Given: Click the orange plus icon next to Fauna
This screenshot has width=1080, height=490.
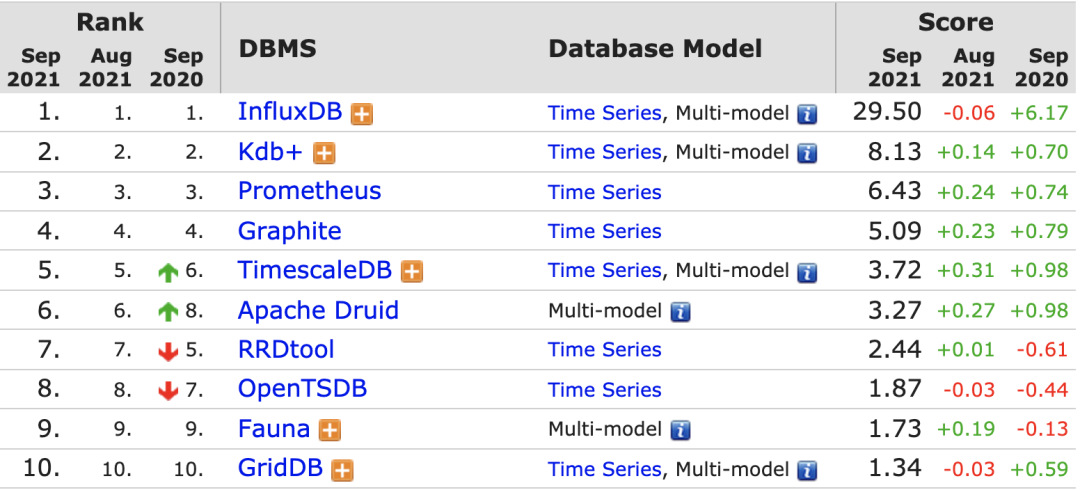Looking at the screenshot, I should point(330,431).
